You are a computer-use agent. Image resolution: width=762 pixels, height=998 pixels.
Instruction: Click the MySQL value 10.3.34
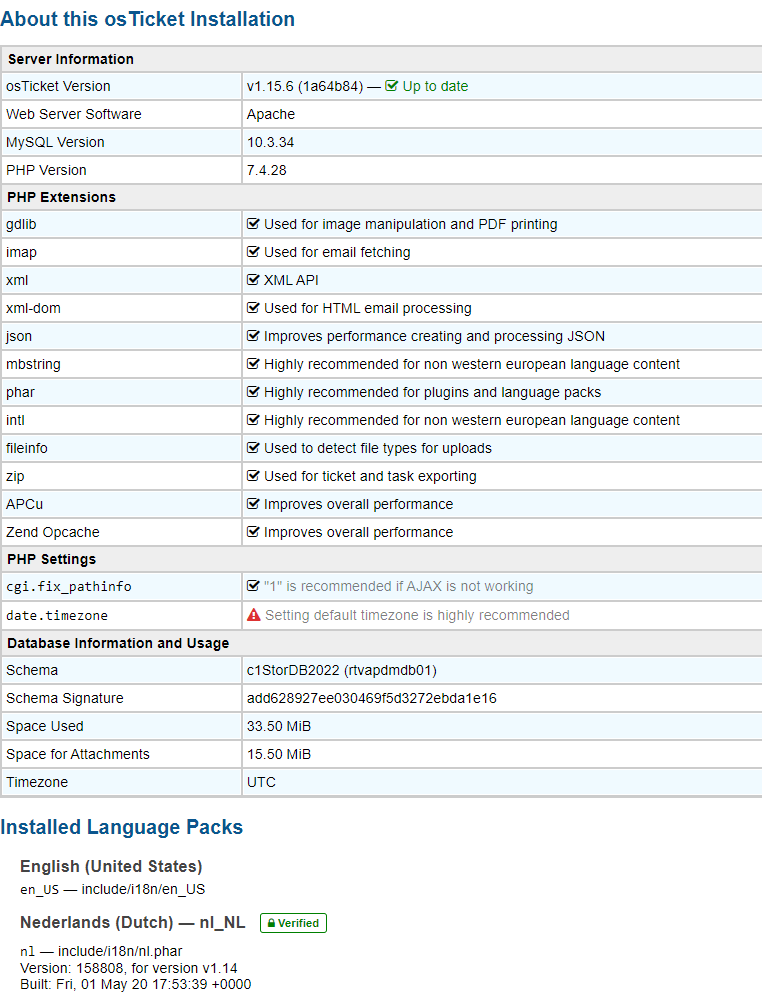(271, 142)
